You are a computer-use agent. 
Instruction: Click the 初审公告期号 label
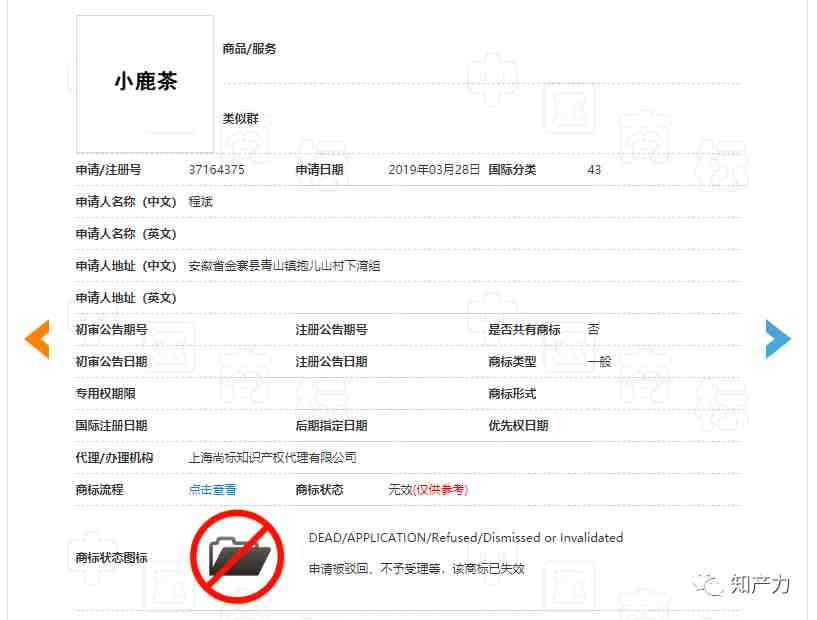(112, 330)
